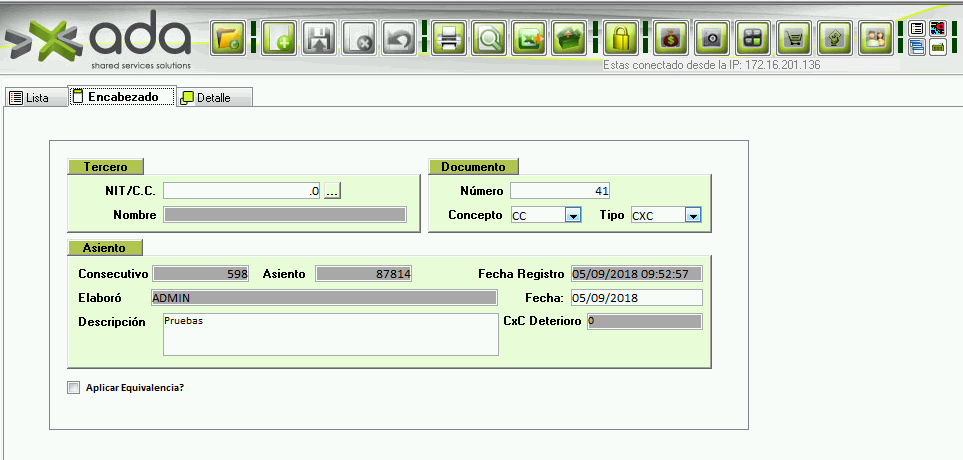Image resolution: width=963 pixels, height=460 pixels.
Task: Expand the Concepto dropdown
Action: (573, 215)
